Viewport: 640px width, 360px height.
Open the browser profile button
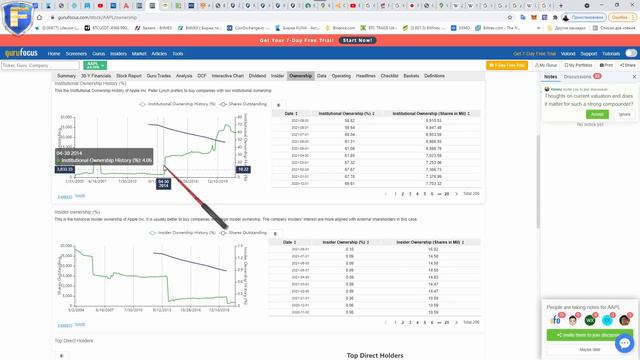point(584,18)
